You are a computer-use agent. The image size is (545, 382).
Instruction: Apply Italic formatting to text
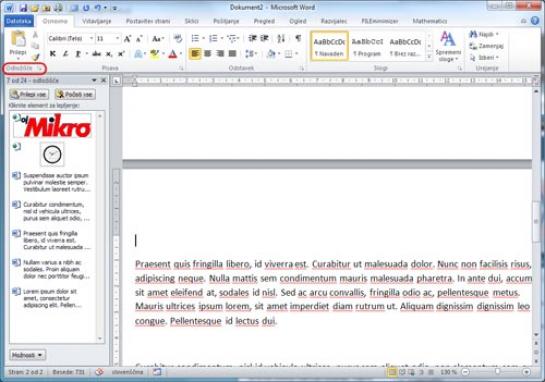(x=65, y=54)
